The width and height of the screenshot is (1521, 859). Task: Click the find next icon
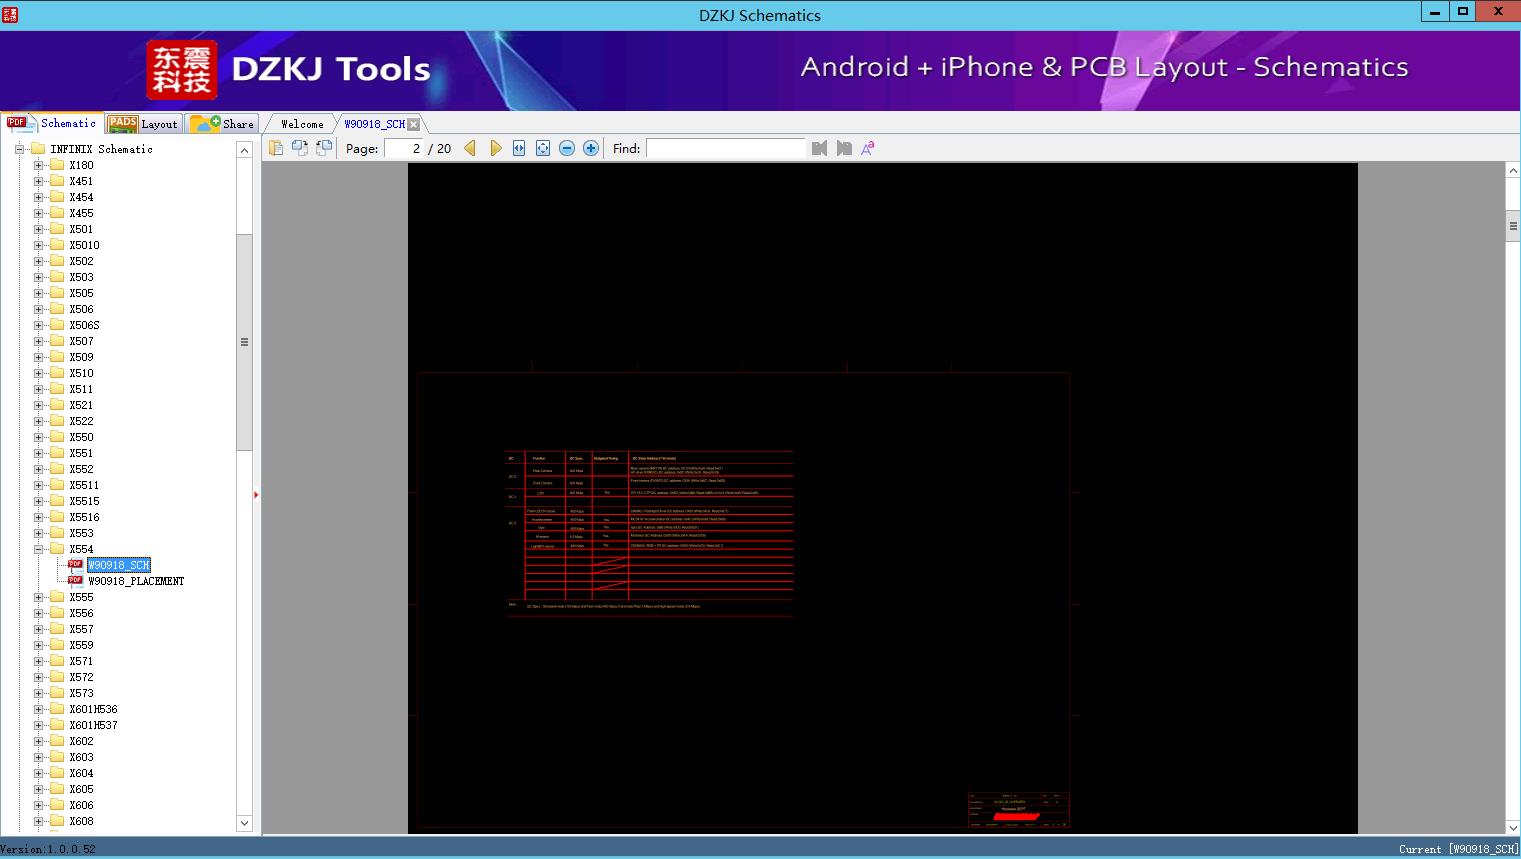tap(844, 148)
